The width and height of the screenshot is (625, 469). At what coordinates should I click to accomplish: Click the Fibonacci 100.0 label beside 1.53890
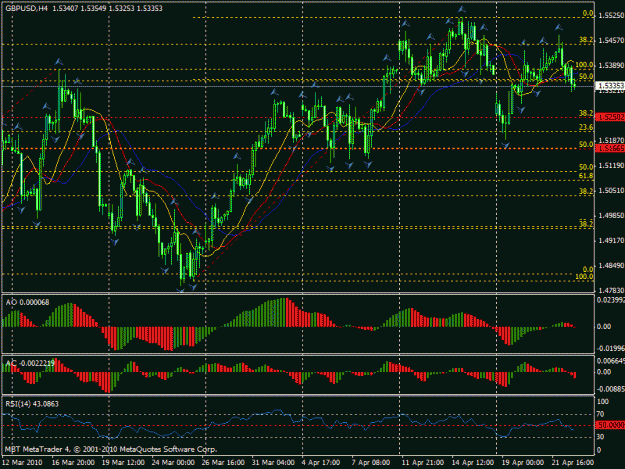585,65
